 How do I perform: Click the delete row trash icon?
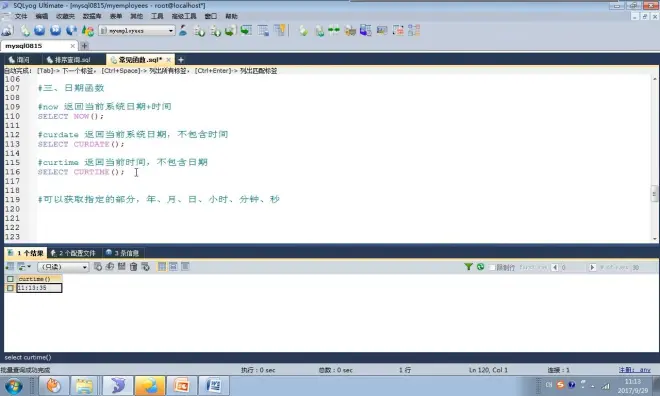point(133,267)
